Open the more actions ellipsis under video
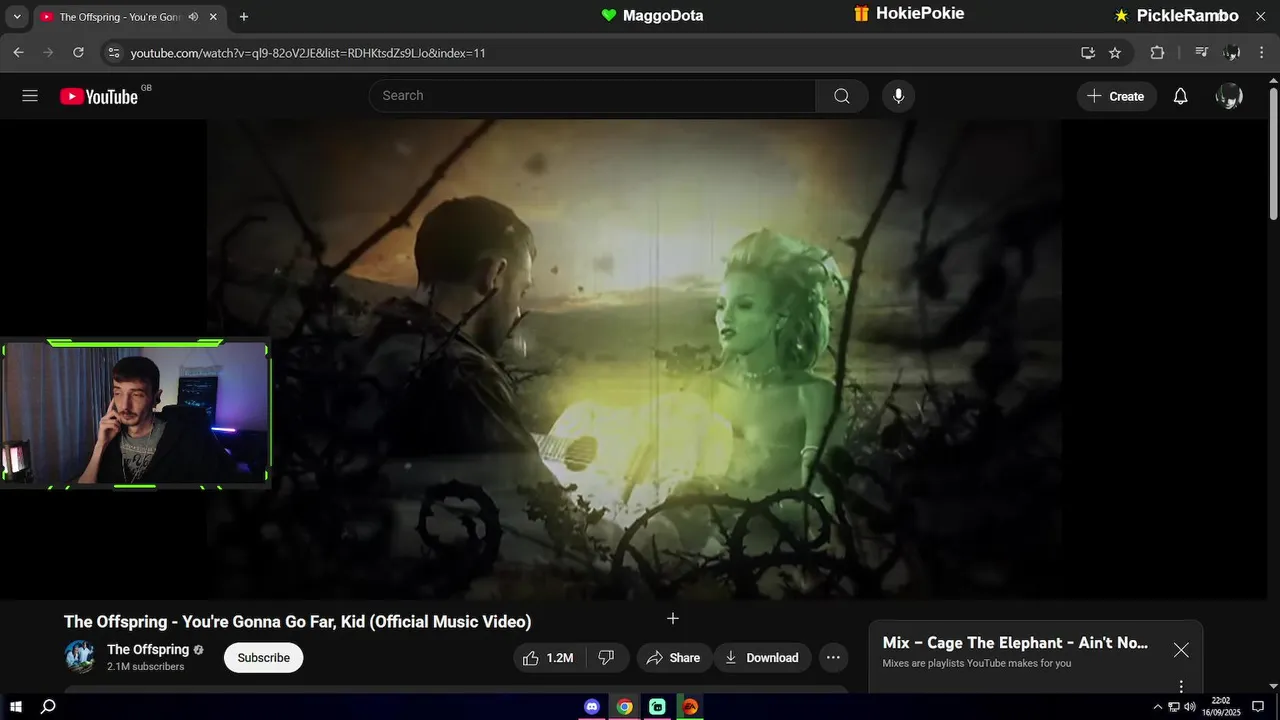 point(833,657)
